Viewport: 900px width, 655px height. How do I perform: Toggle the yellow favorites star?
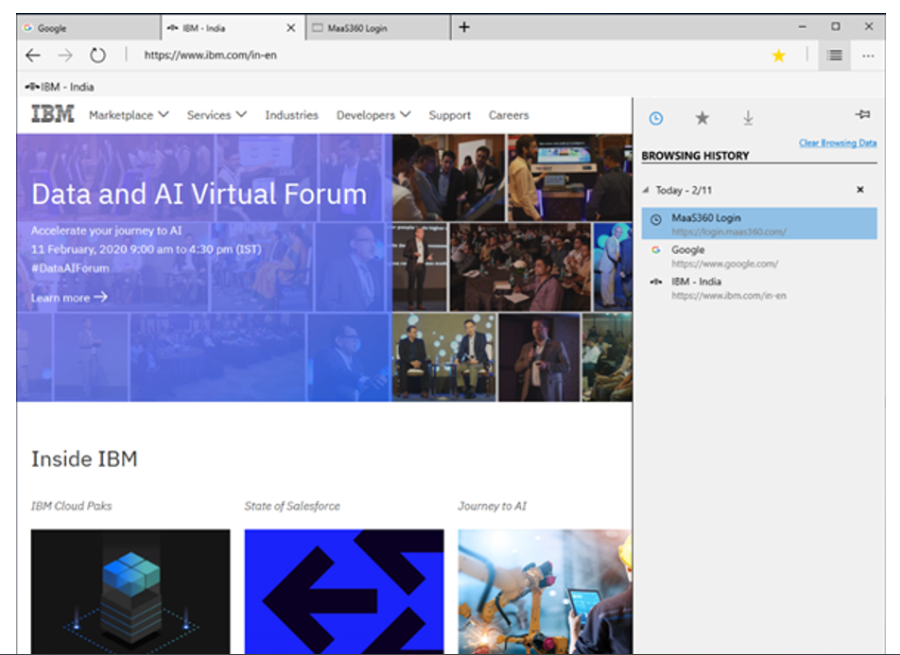[x=778, y=56]
